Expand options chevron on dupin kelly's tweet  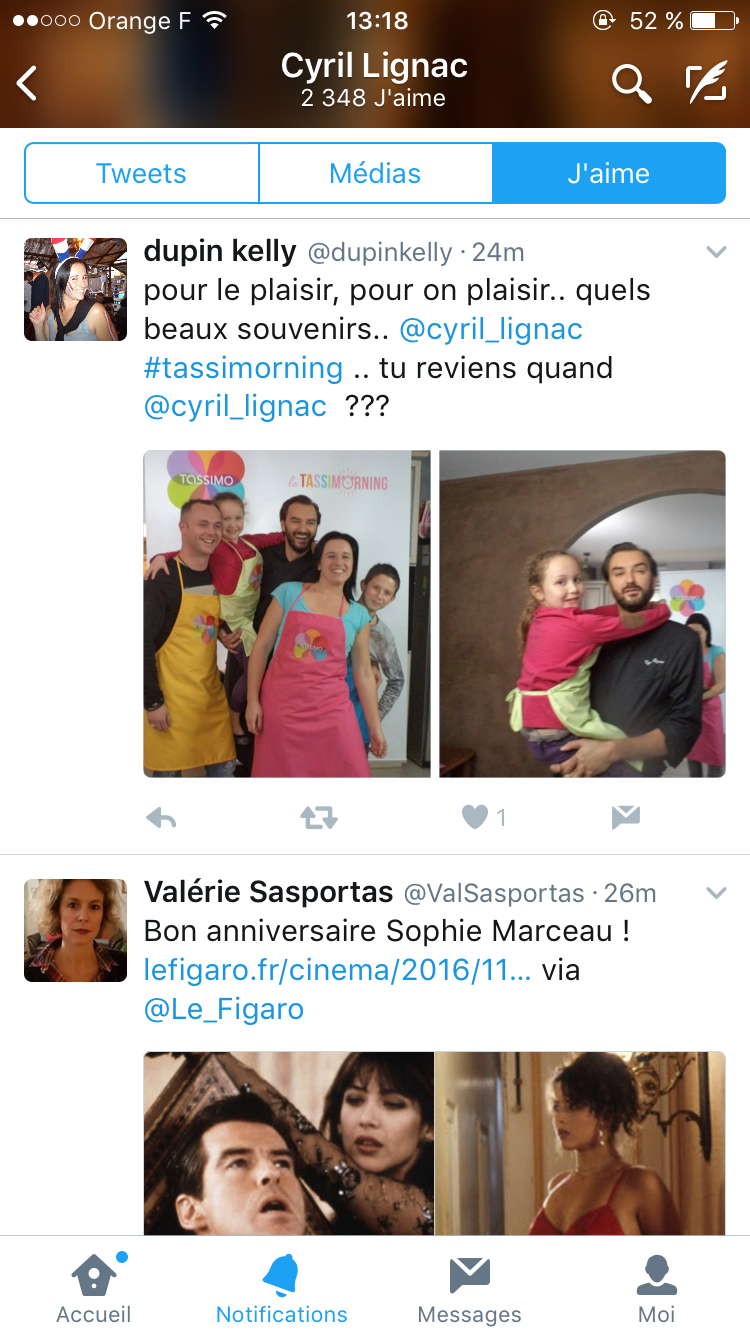(716, 252)
